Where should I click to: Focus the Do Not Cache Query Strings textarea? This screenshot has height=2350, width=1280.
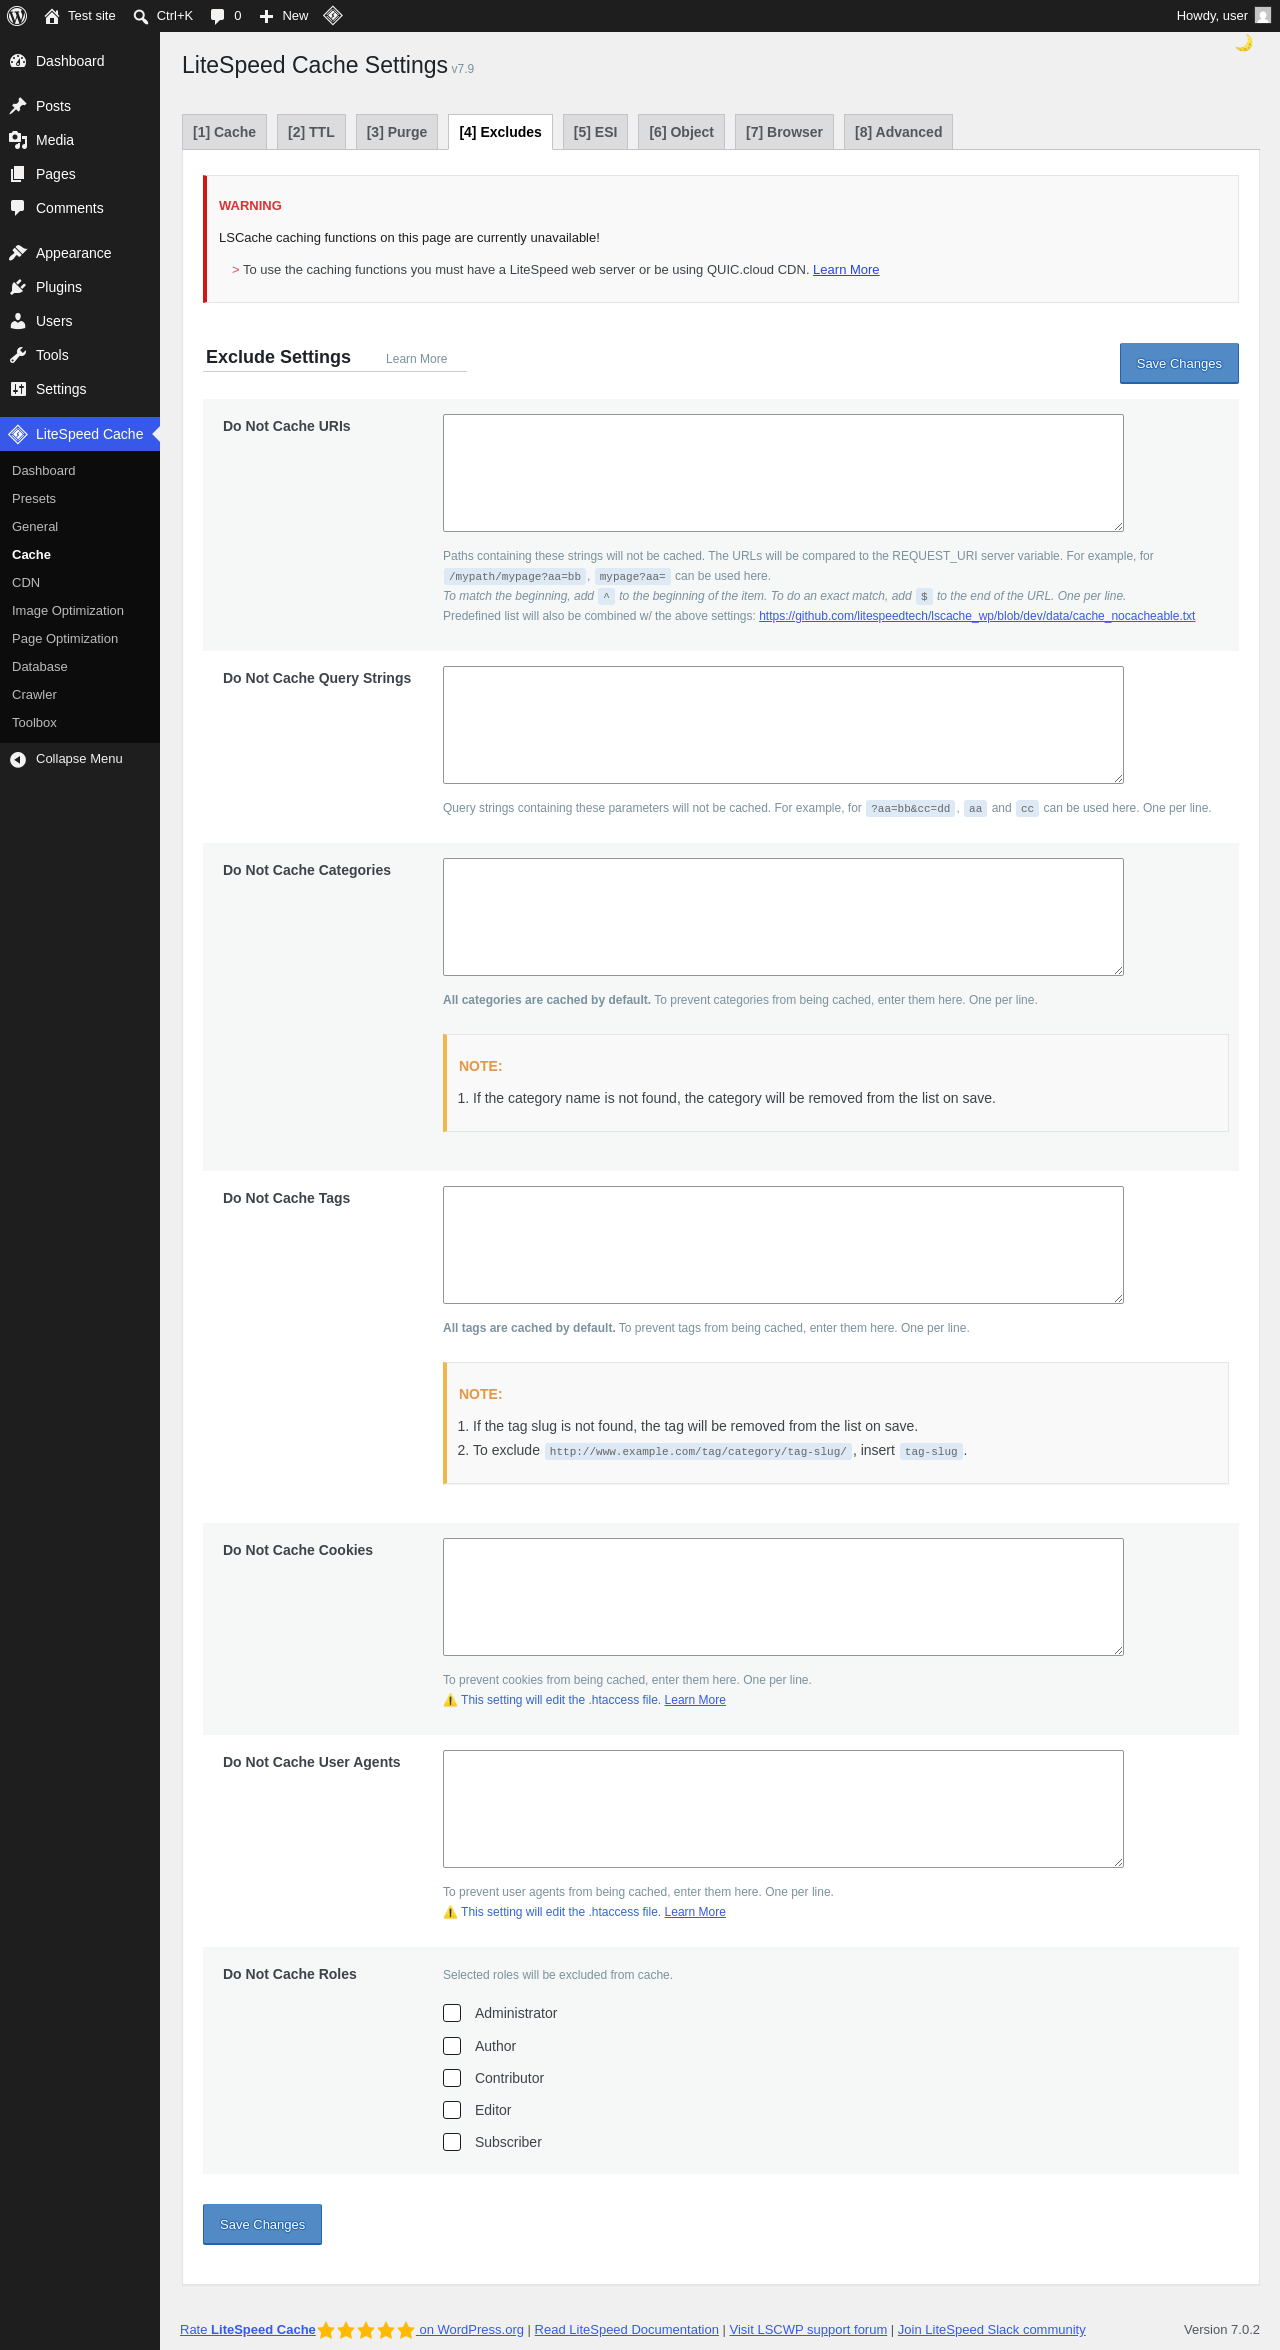pos(783,725)
